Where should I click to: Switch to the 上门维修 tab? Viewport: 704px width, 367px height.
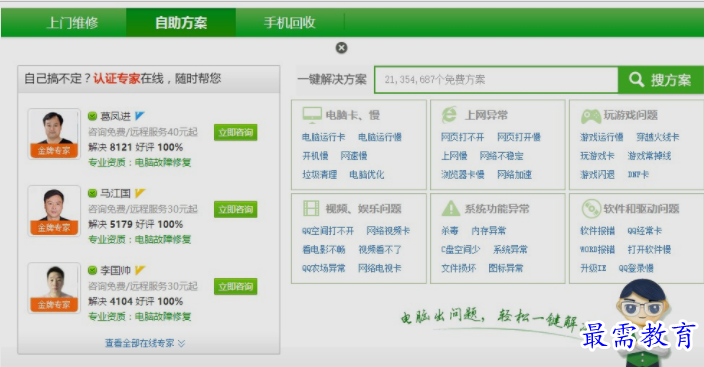72,22
